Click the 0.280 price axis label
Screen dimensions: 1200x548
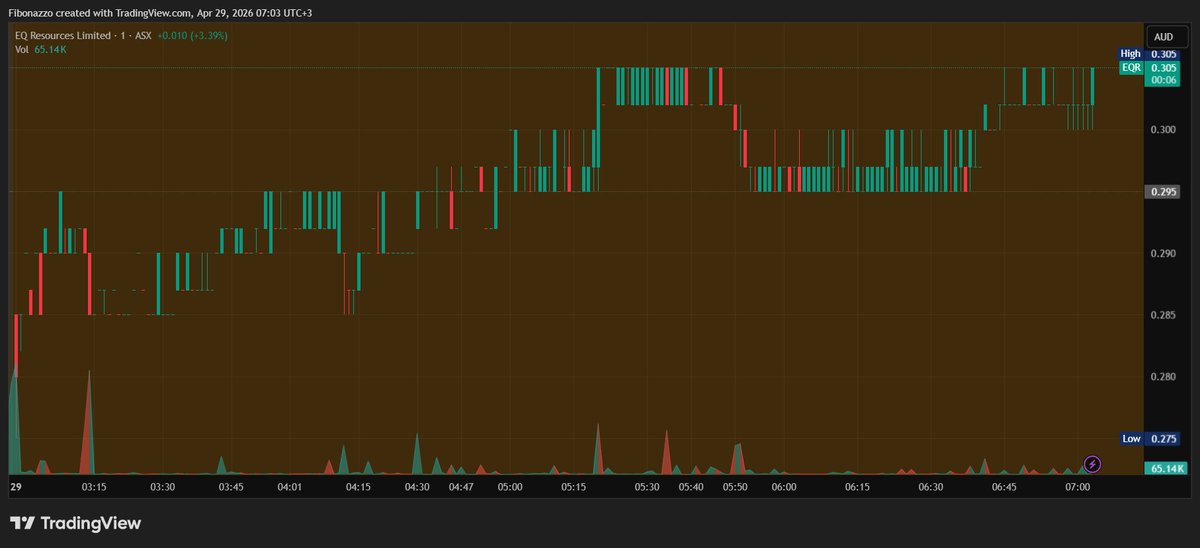(1163, 377)
